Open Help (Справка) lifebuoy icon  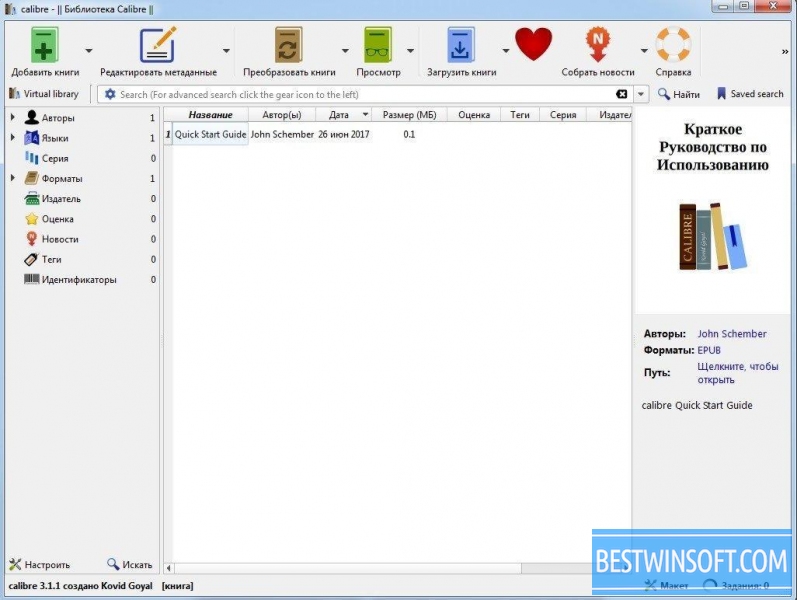pos(673,45)
